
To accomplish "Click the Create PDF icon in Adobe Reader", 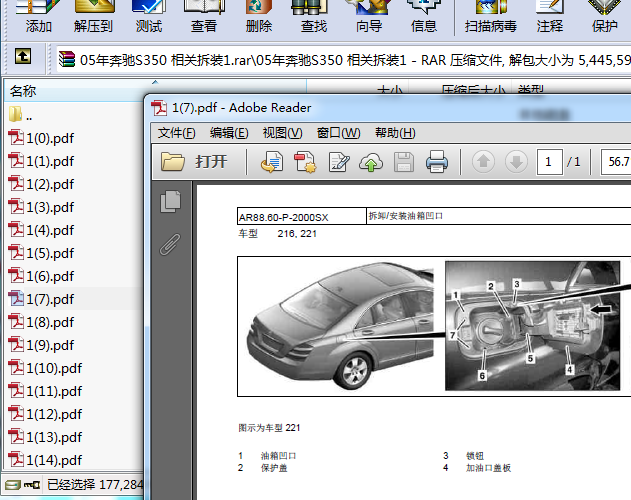I will point(305,162).
